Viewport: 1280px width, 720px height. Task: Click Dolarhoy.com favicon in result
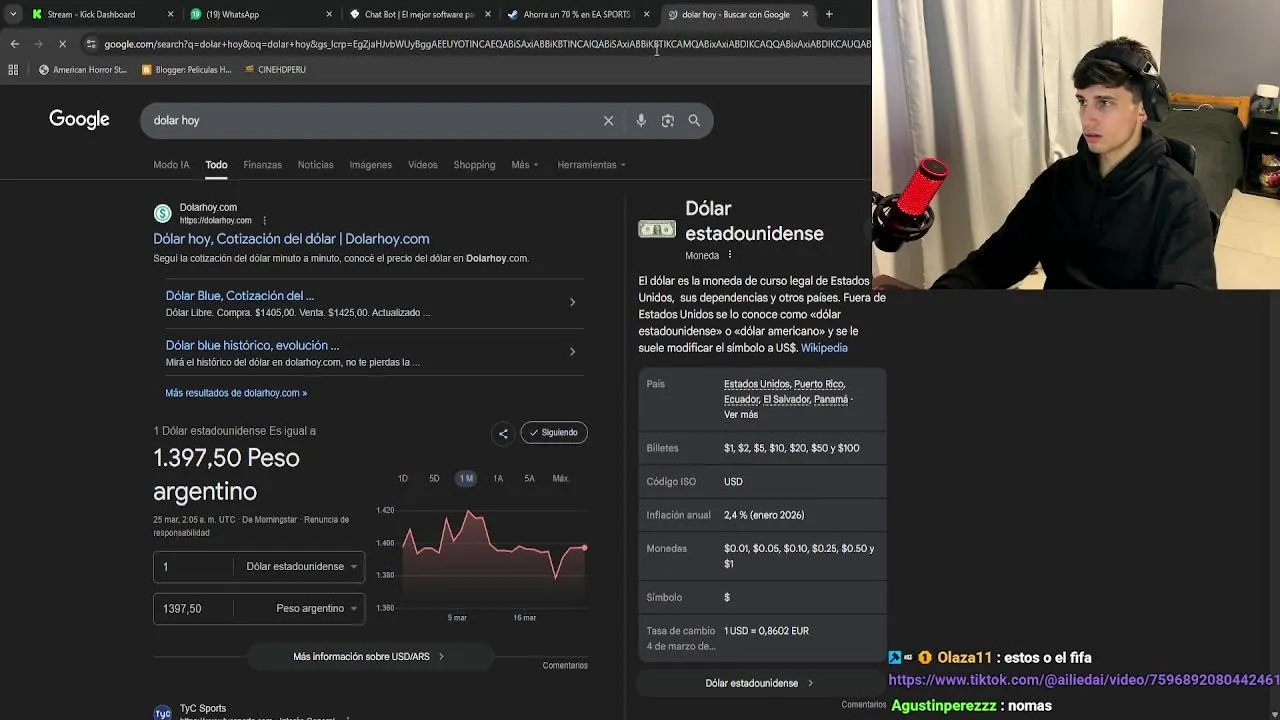[x=162, y=213]
